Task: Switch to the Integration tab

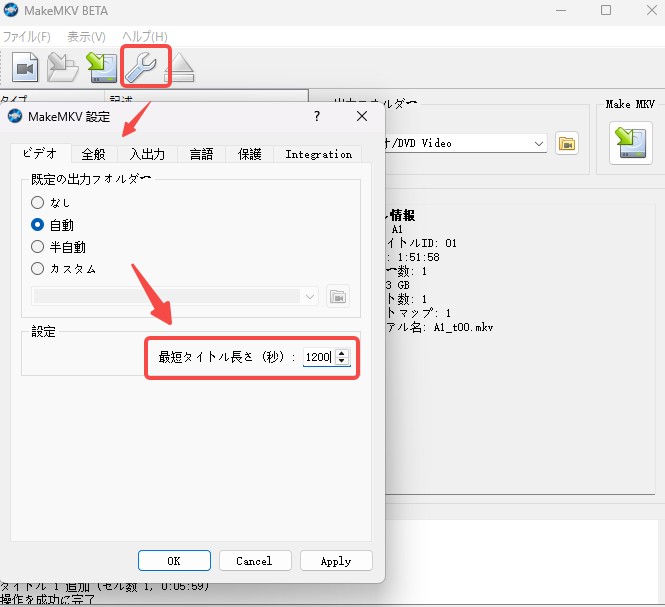Action: (x=319, y=154)
